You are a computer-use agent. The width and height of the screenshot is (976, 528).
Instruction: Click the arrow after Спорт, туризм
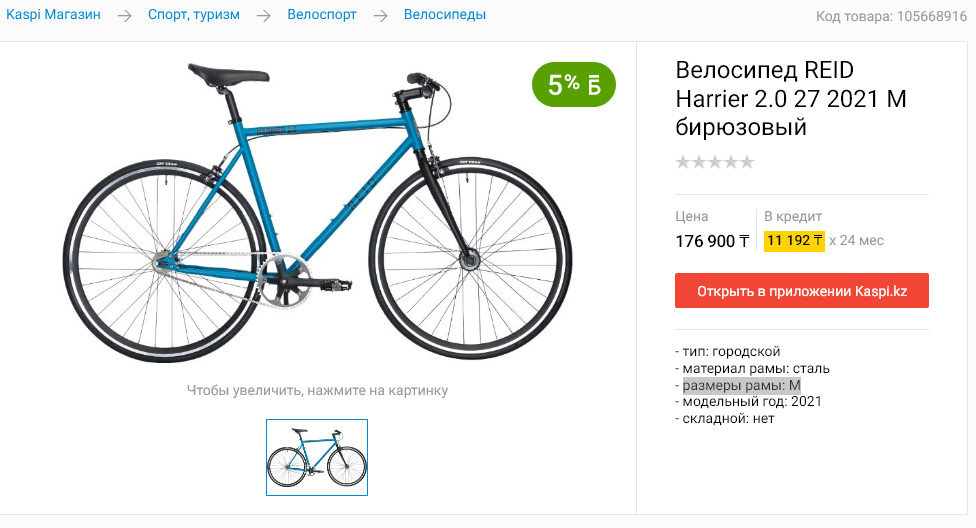(263, 15)
